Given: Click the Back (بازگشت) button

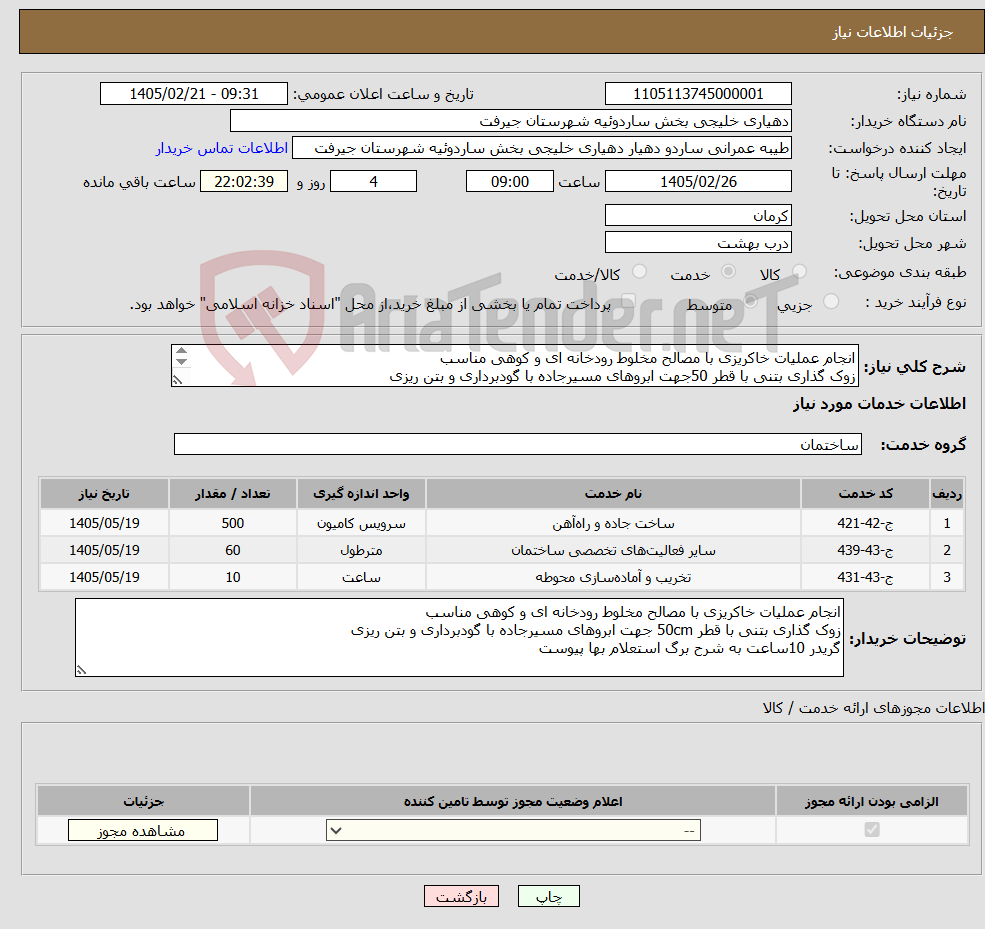Looking at the screenshot, I should point(461,896).
